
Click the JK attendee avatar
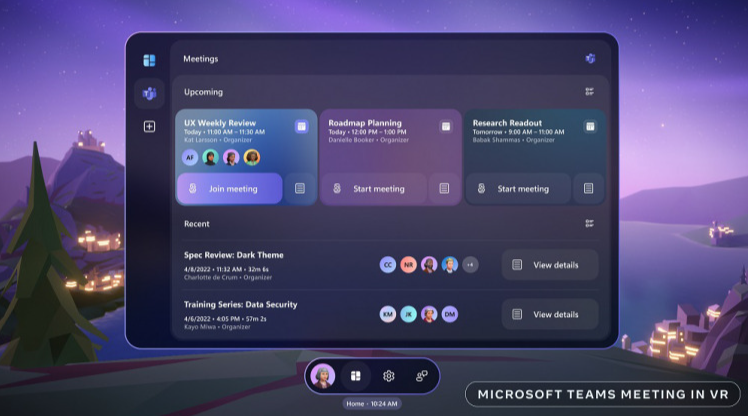click(x=408, y=314)
